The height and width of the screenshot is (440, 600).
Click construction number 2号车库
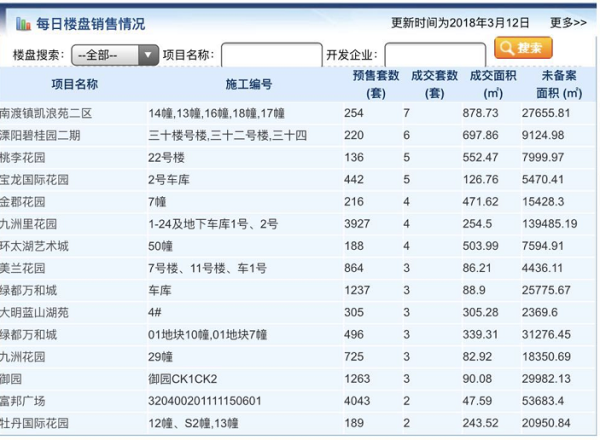(169, 180)
